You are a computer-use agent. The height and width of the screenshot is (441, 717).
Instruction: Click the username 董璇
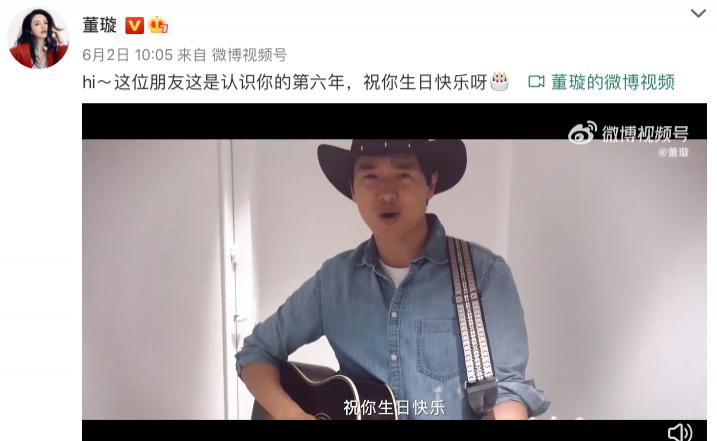point(100,25)
